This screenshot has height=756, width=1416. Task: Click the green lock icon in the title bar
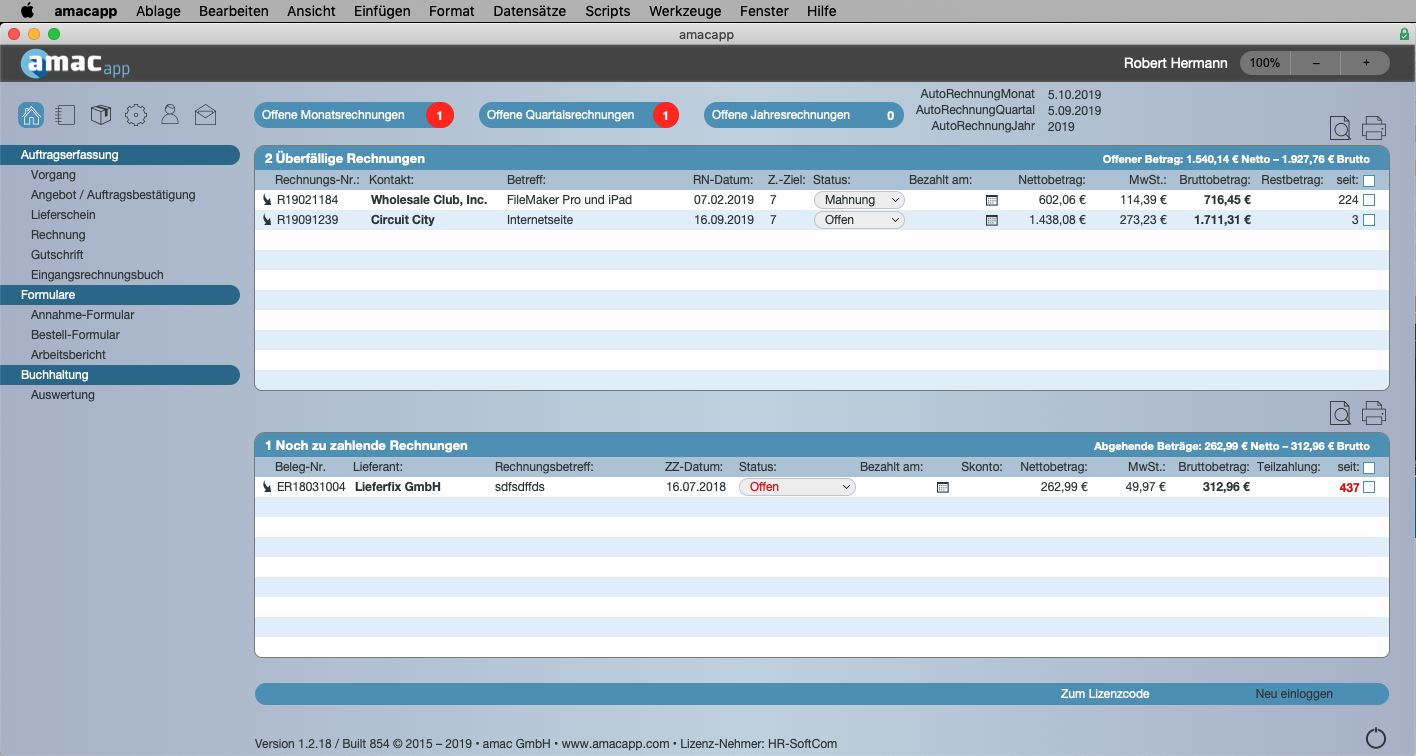(1405, 34)
